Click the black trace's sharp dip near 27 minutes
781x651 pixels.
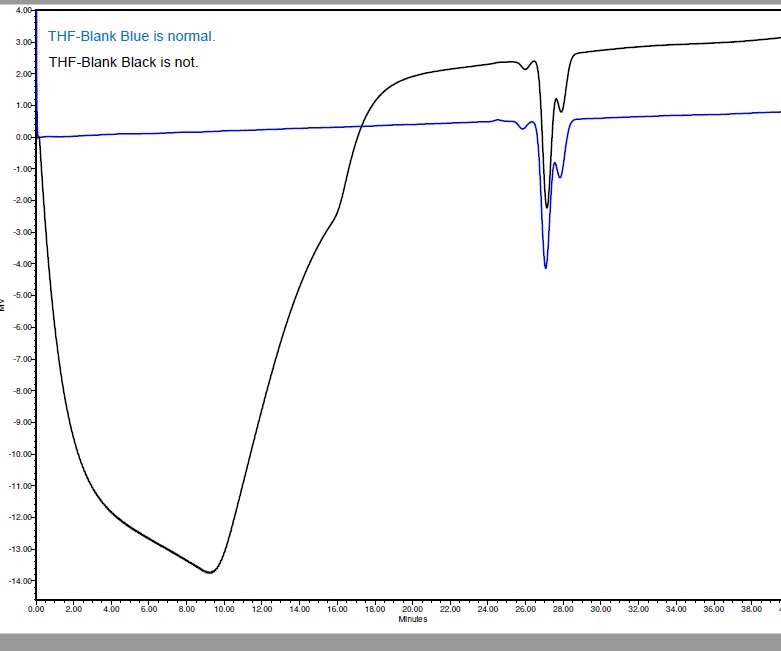(546, 207)
